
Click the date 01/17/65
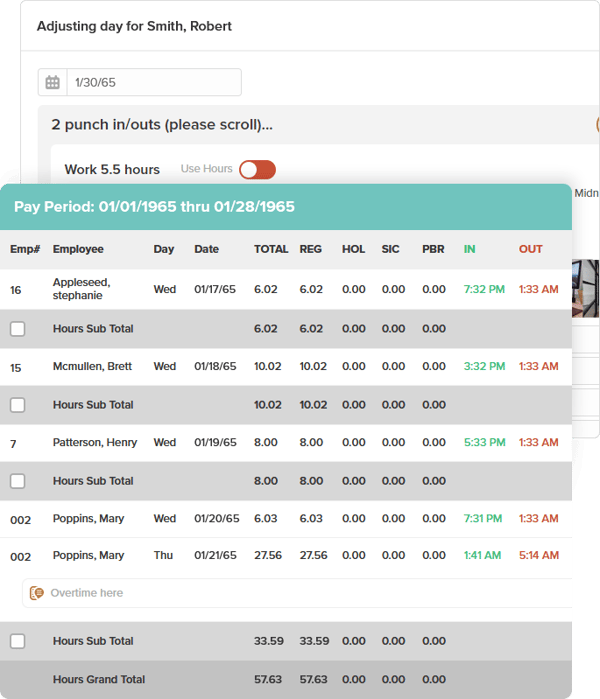215,289
